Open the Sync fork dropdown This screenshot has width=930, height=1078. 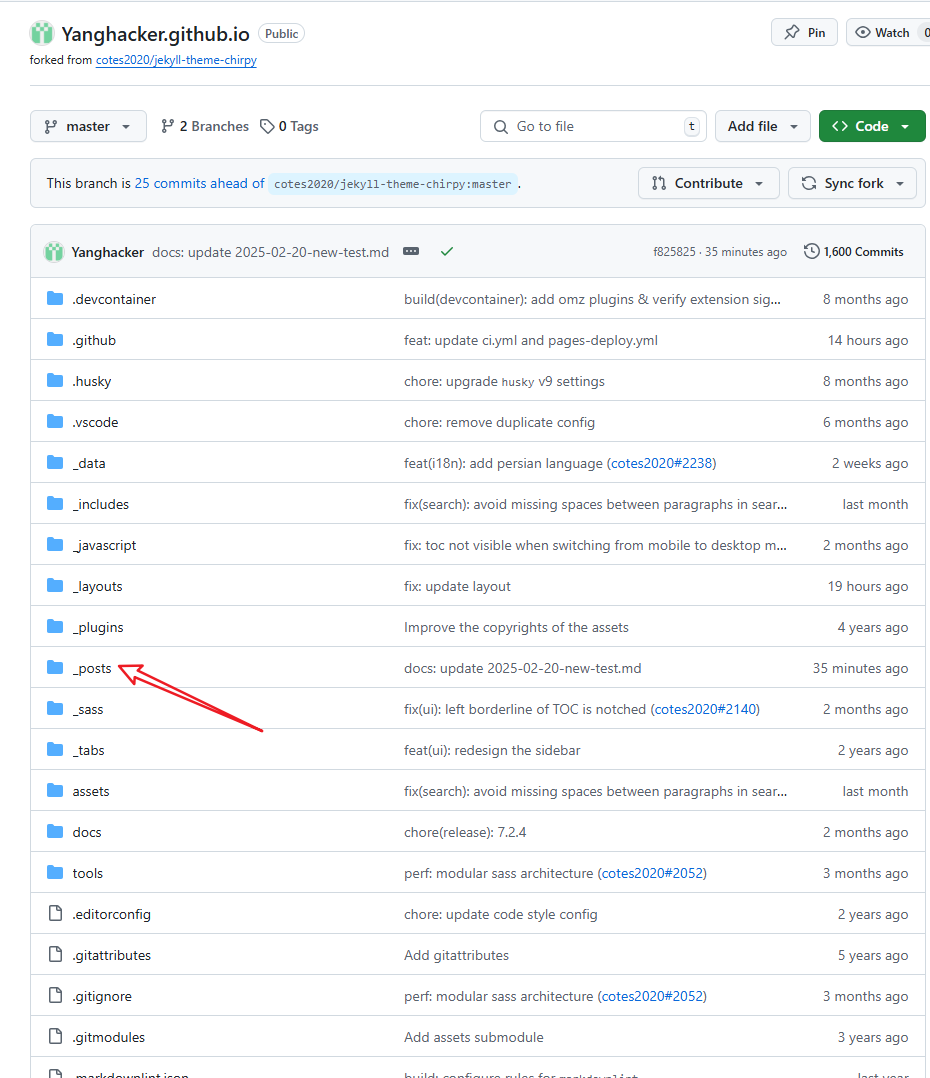point(852,184)
